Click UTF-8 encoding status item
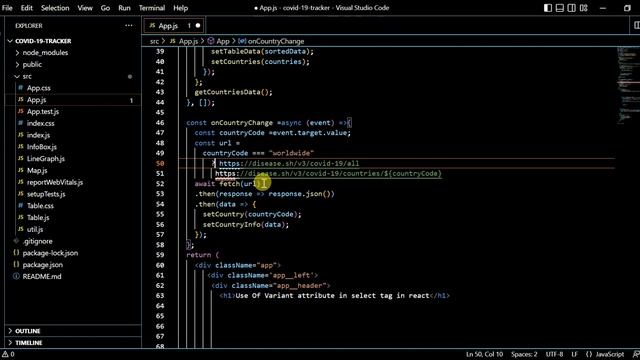 coord(554,354)
